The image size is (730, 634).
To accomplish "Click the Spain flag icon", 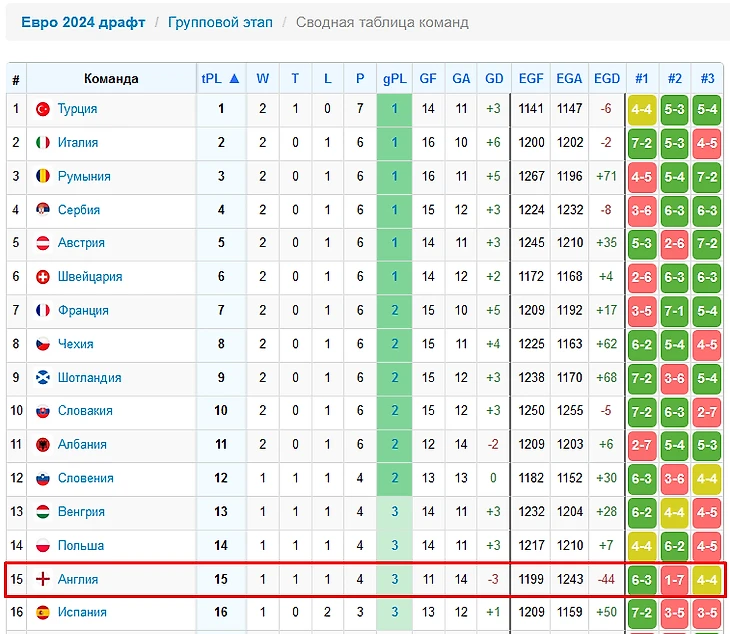I will tap(43, 613).
